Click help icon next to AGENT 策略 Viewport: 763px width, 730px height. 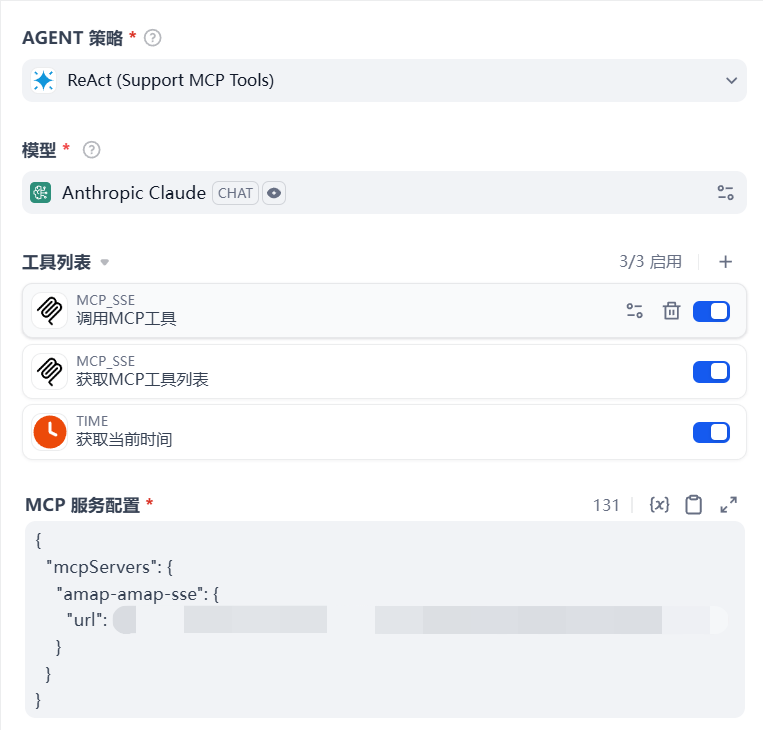tap(153, 38)
